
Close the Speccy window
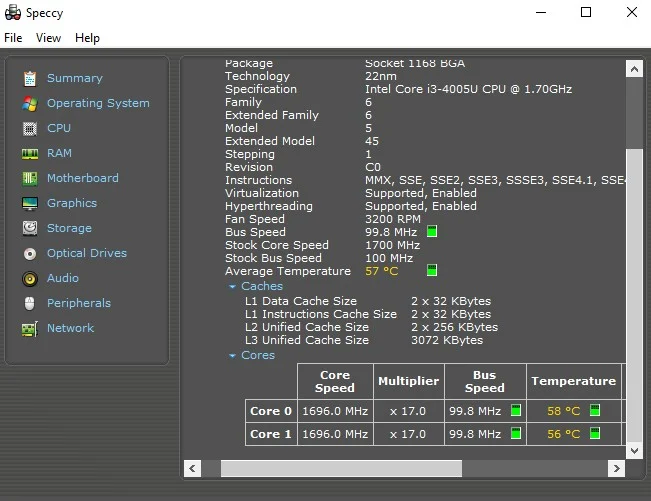[631, 12]
